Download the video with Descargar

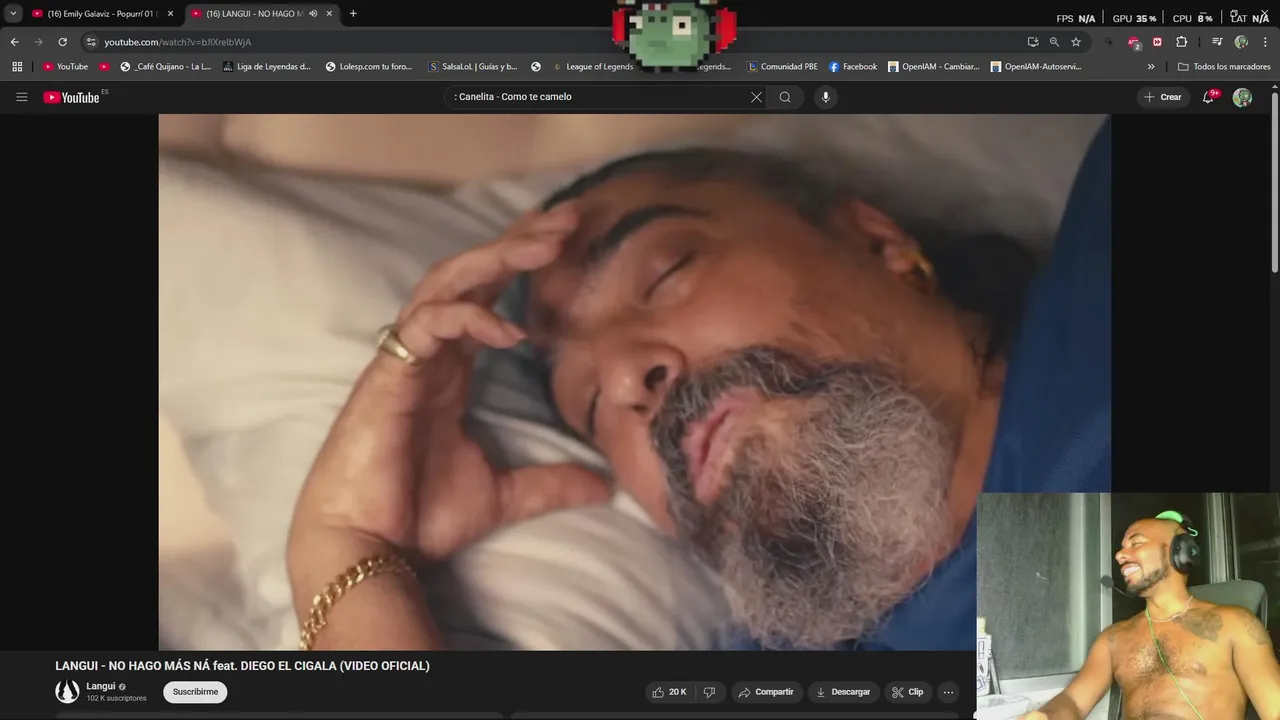click(x=843, y=692)
